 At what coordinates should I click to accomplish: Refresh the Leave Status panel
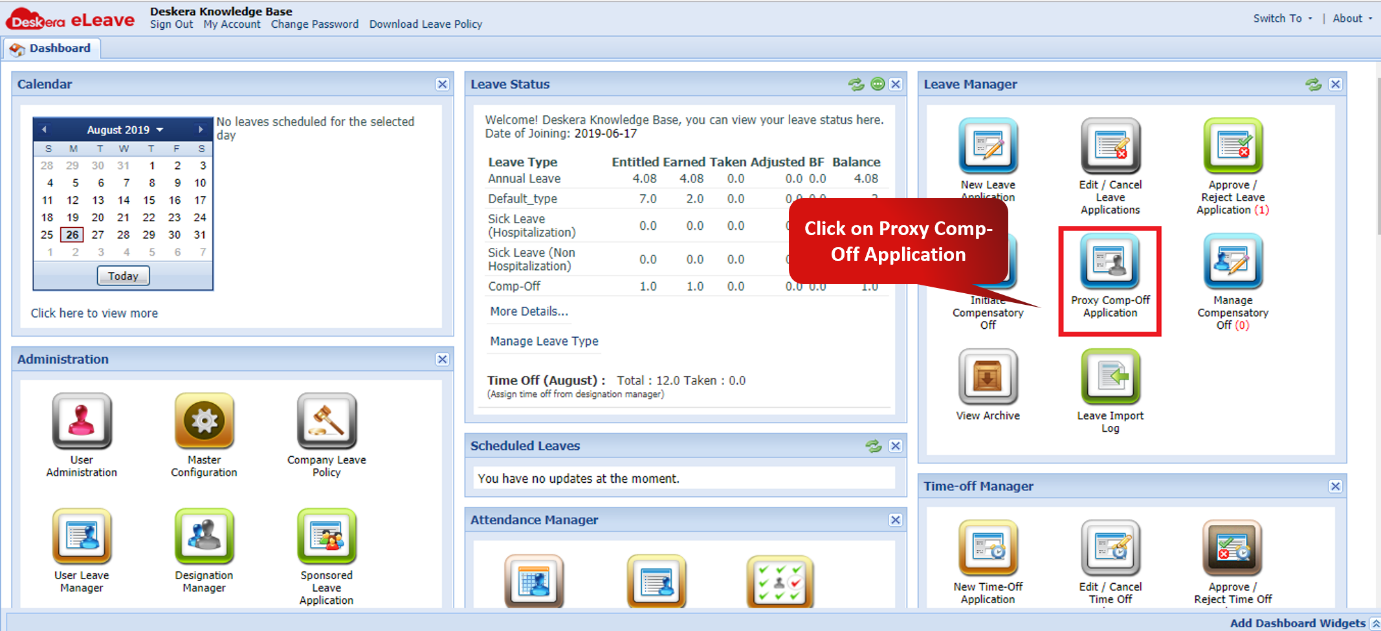pos(856,84)
